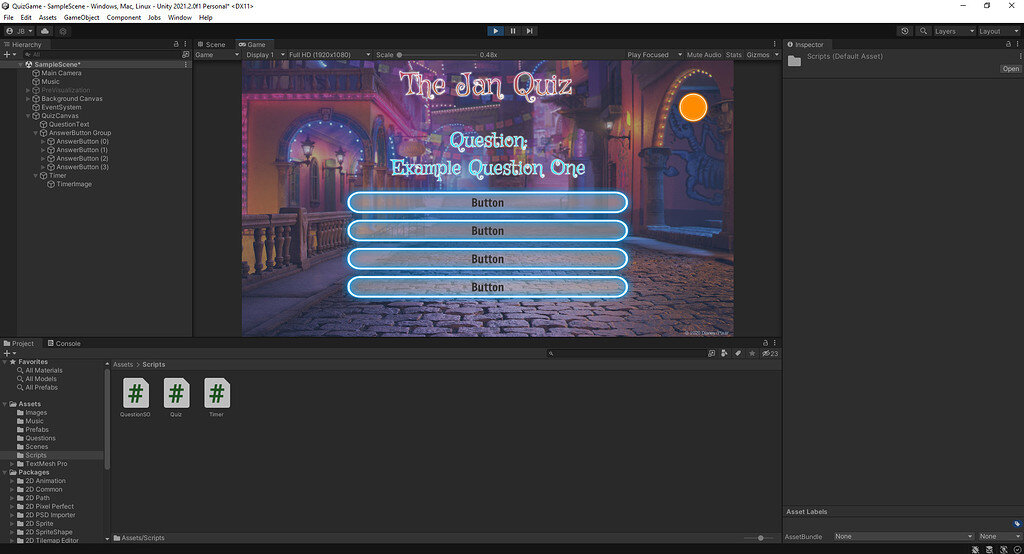This screenshot has width=1024, height=554.
Task: Toggle the Stats overlay
Action: pos(733,55)
